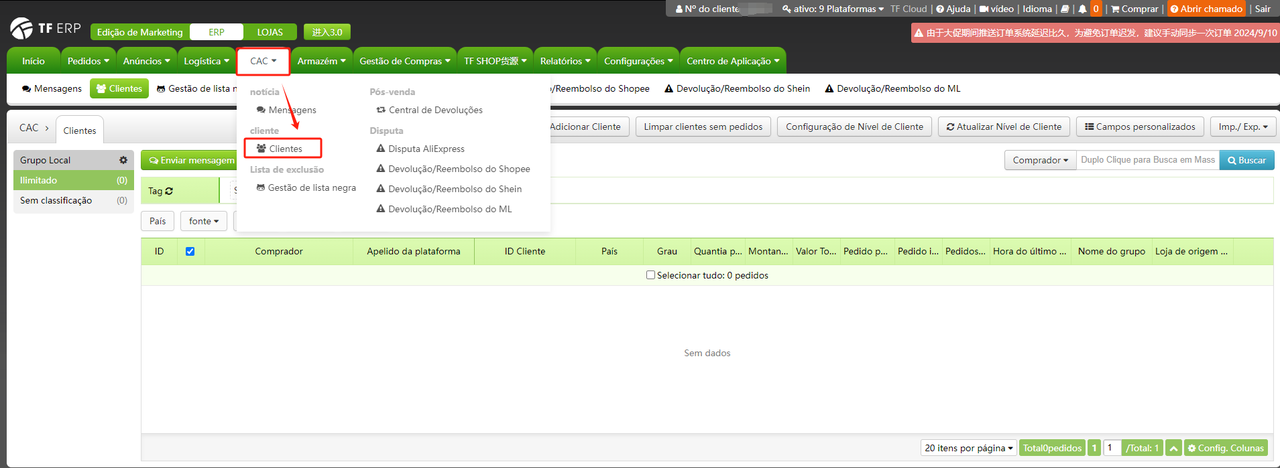
Task: Refresh tags with the Tag reload icon
Action: coord(169,190)
